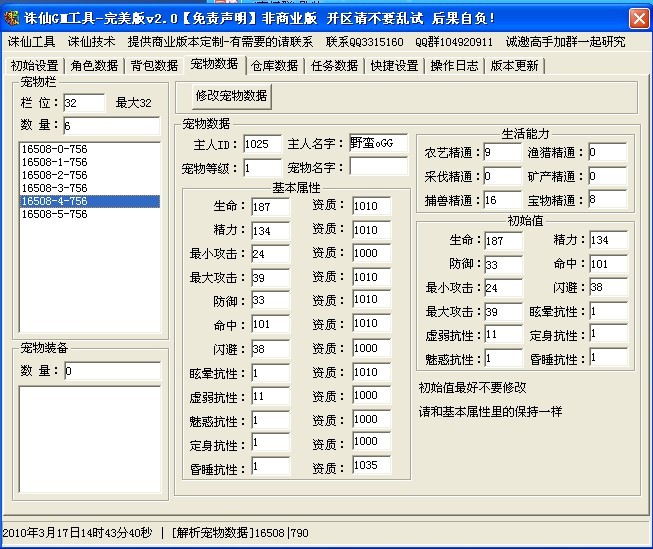
Task: Select pet entry 16508-0-756 in the list
Action: 54,149
